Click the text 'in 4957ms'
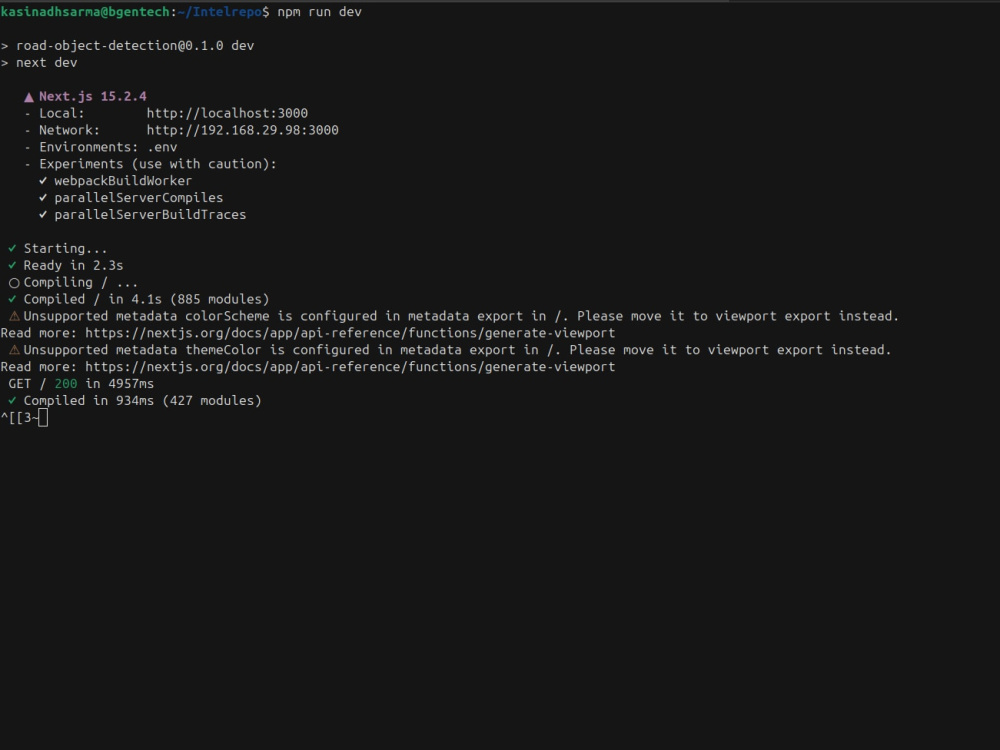This screenshot has width=1000, height=750. (x=120, y=384)
